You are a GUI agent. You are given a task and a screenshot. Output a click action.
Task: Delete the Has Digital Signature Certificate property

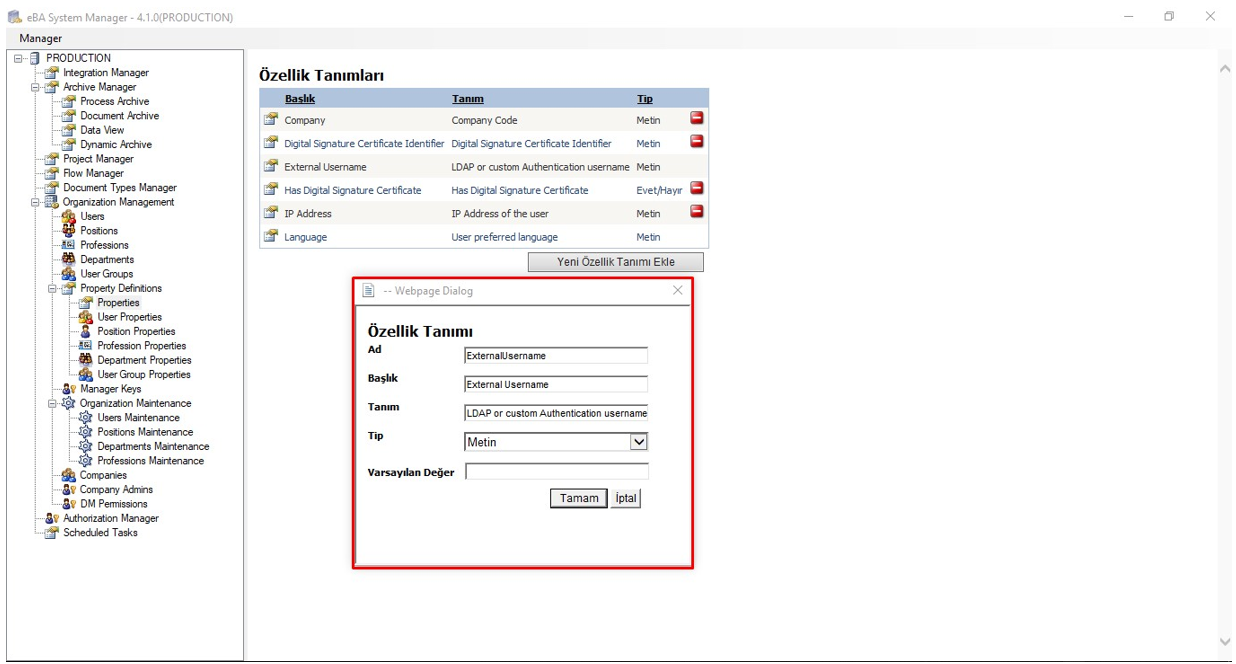697,188
